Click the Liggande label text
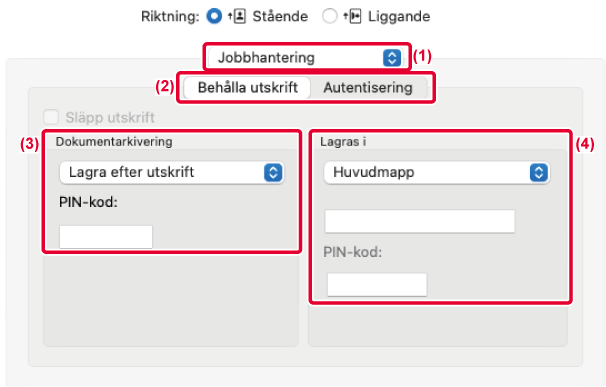Viewport: 606px width, 387px height. pyautogui.click(x=399, y=16)
